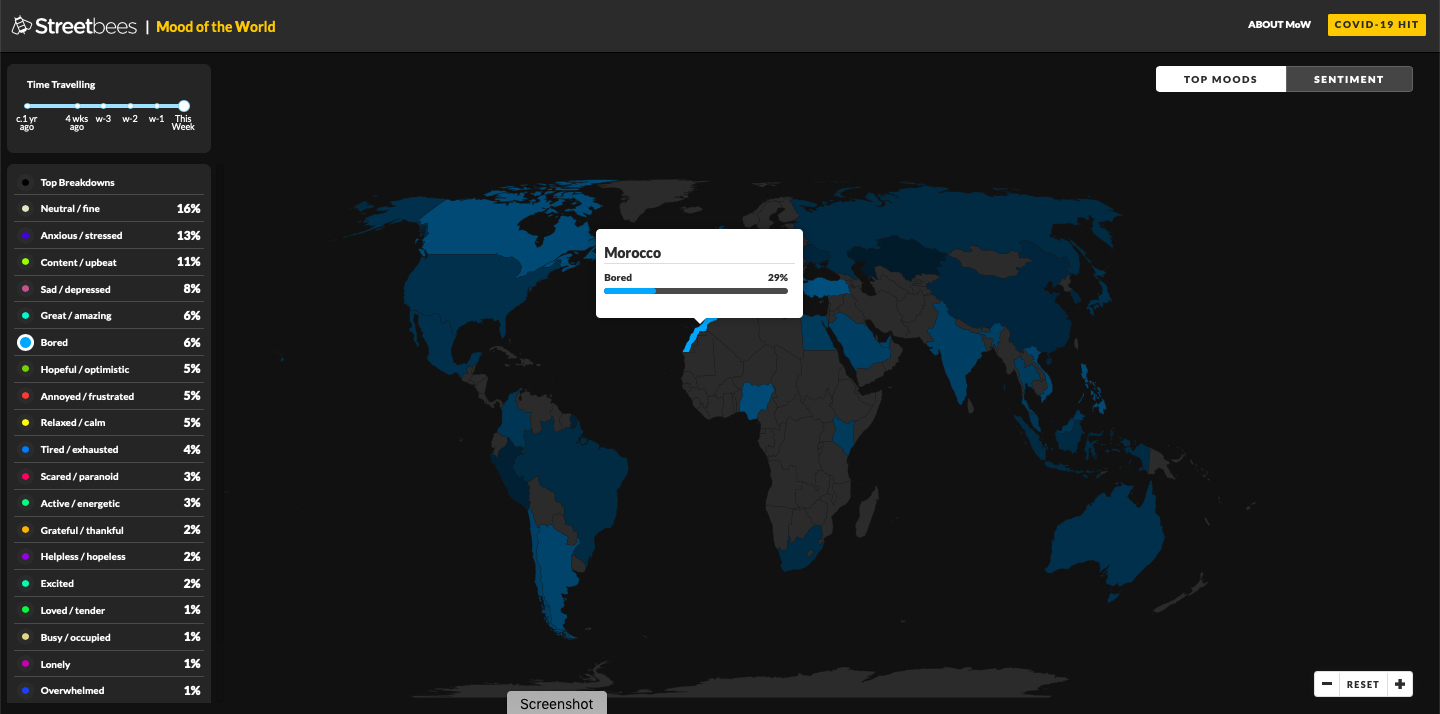Open the COVID-19 HIT page
Viewport: 1440px width, 714px height.
(1377, 24)
